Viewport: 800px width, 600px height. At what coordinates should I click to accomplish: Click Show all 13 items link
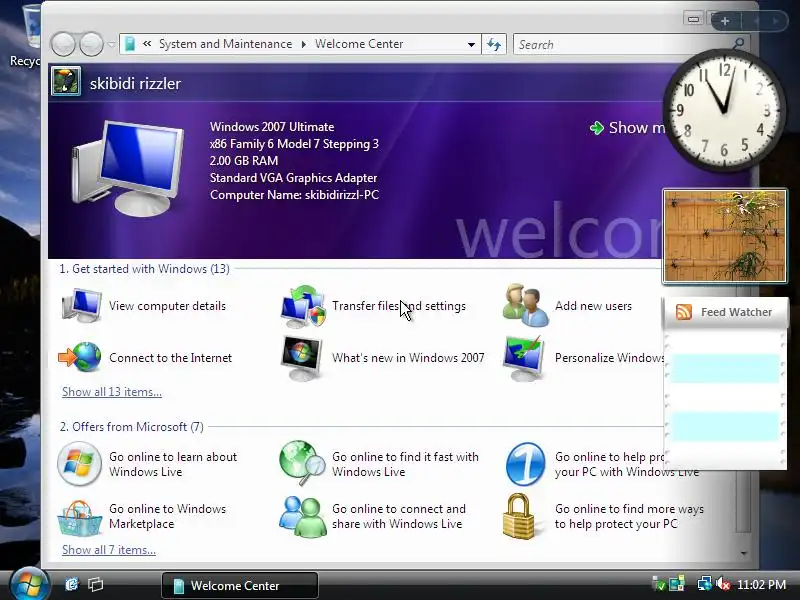coord(112,392)
